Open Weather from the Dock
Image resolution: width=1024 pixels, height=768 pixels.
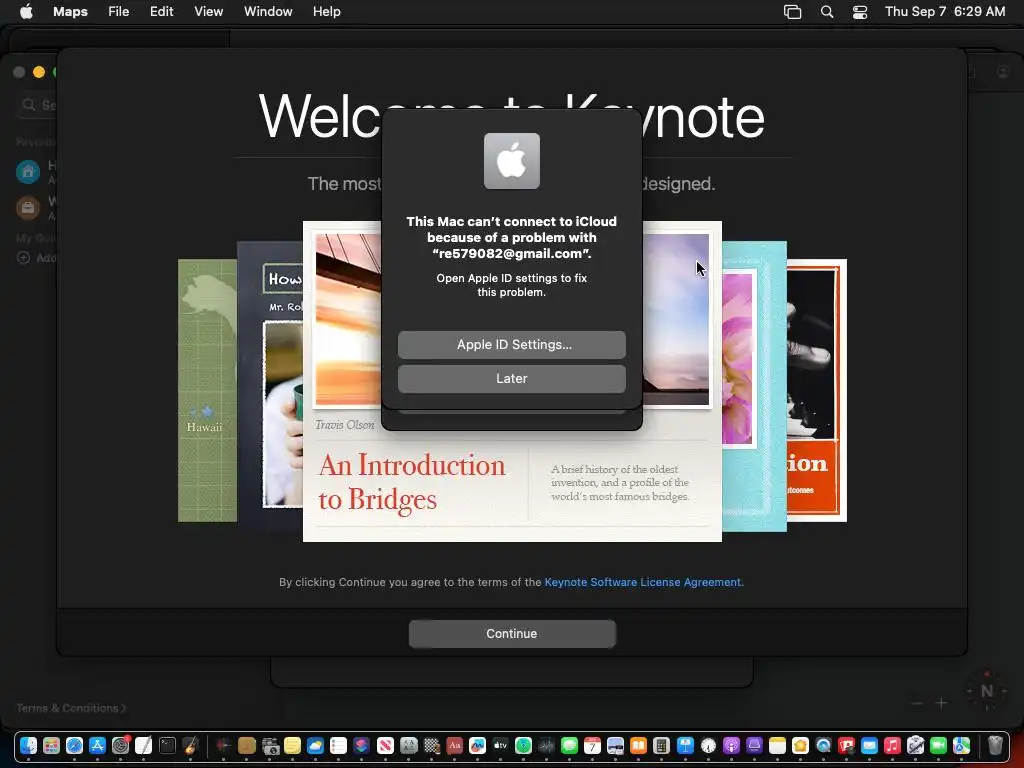pyautogui.click(x=315, y=745)
